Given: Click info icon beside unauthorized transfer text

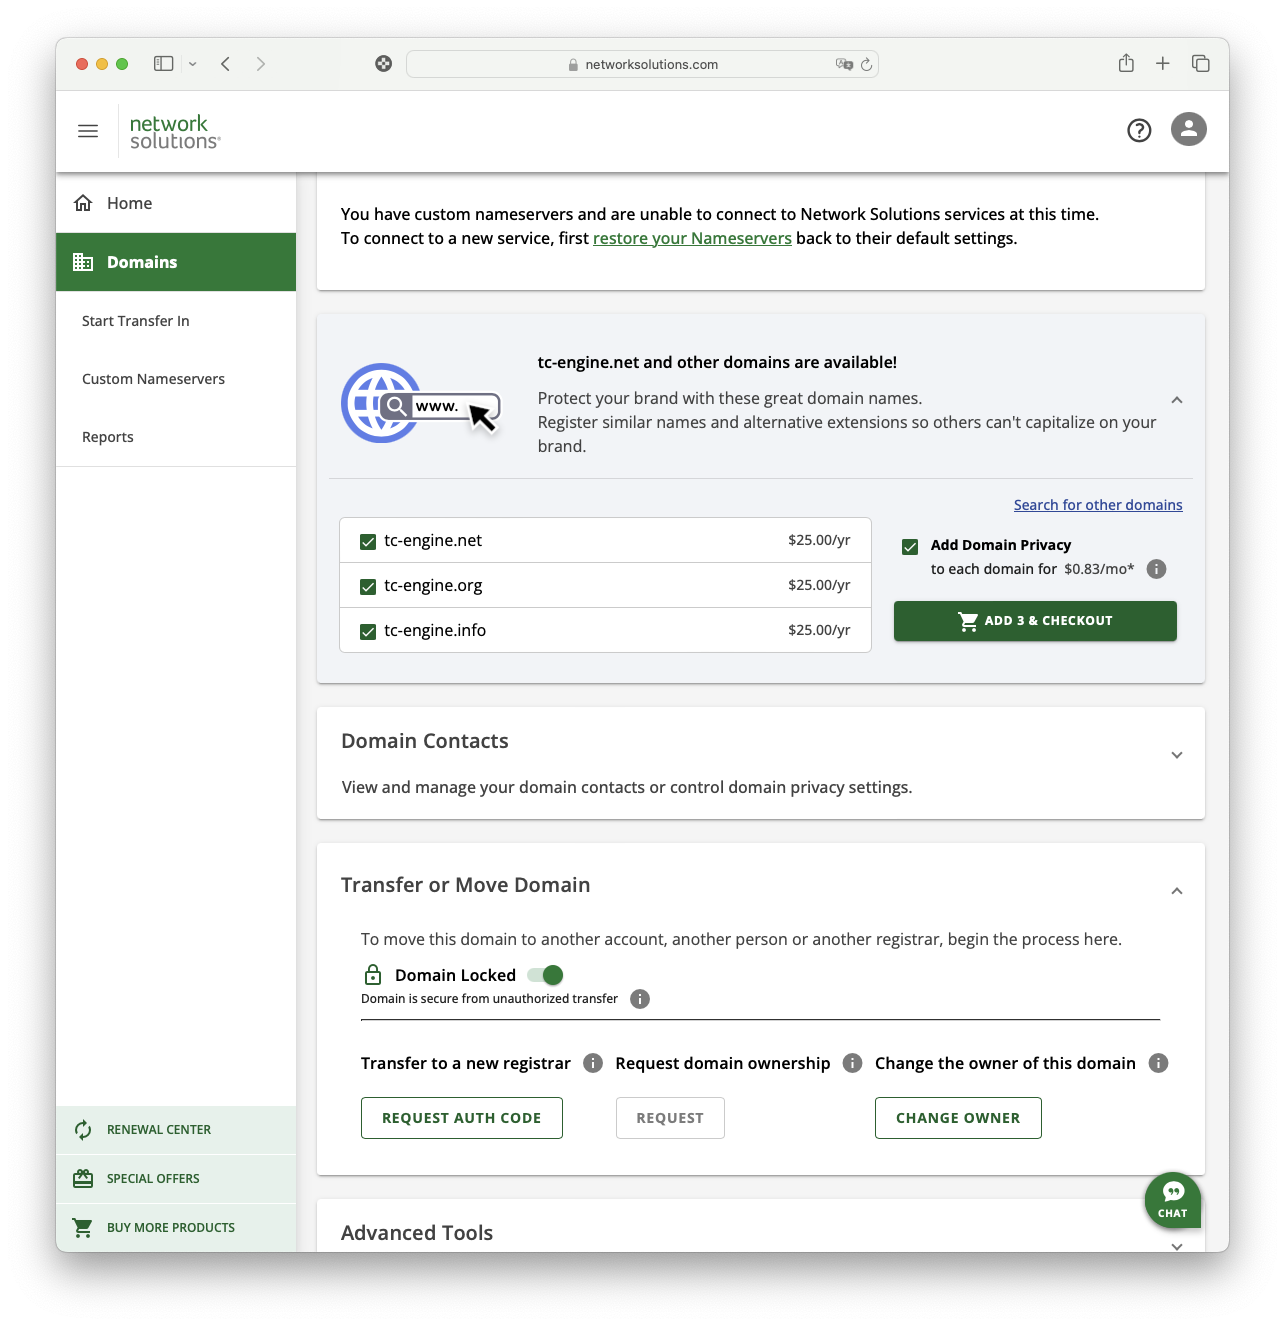Looking at the screenshot, I should coord(640,999).
